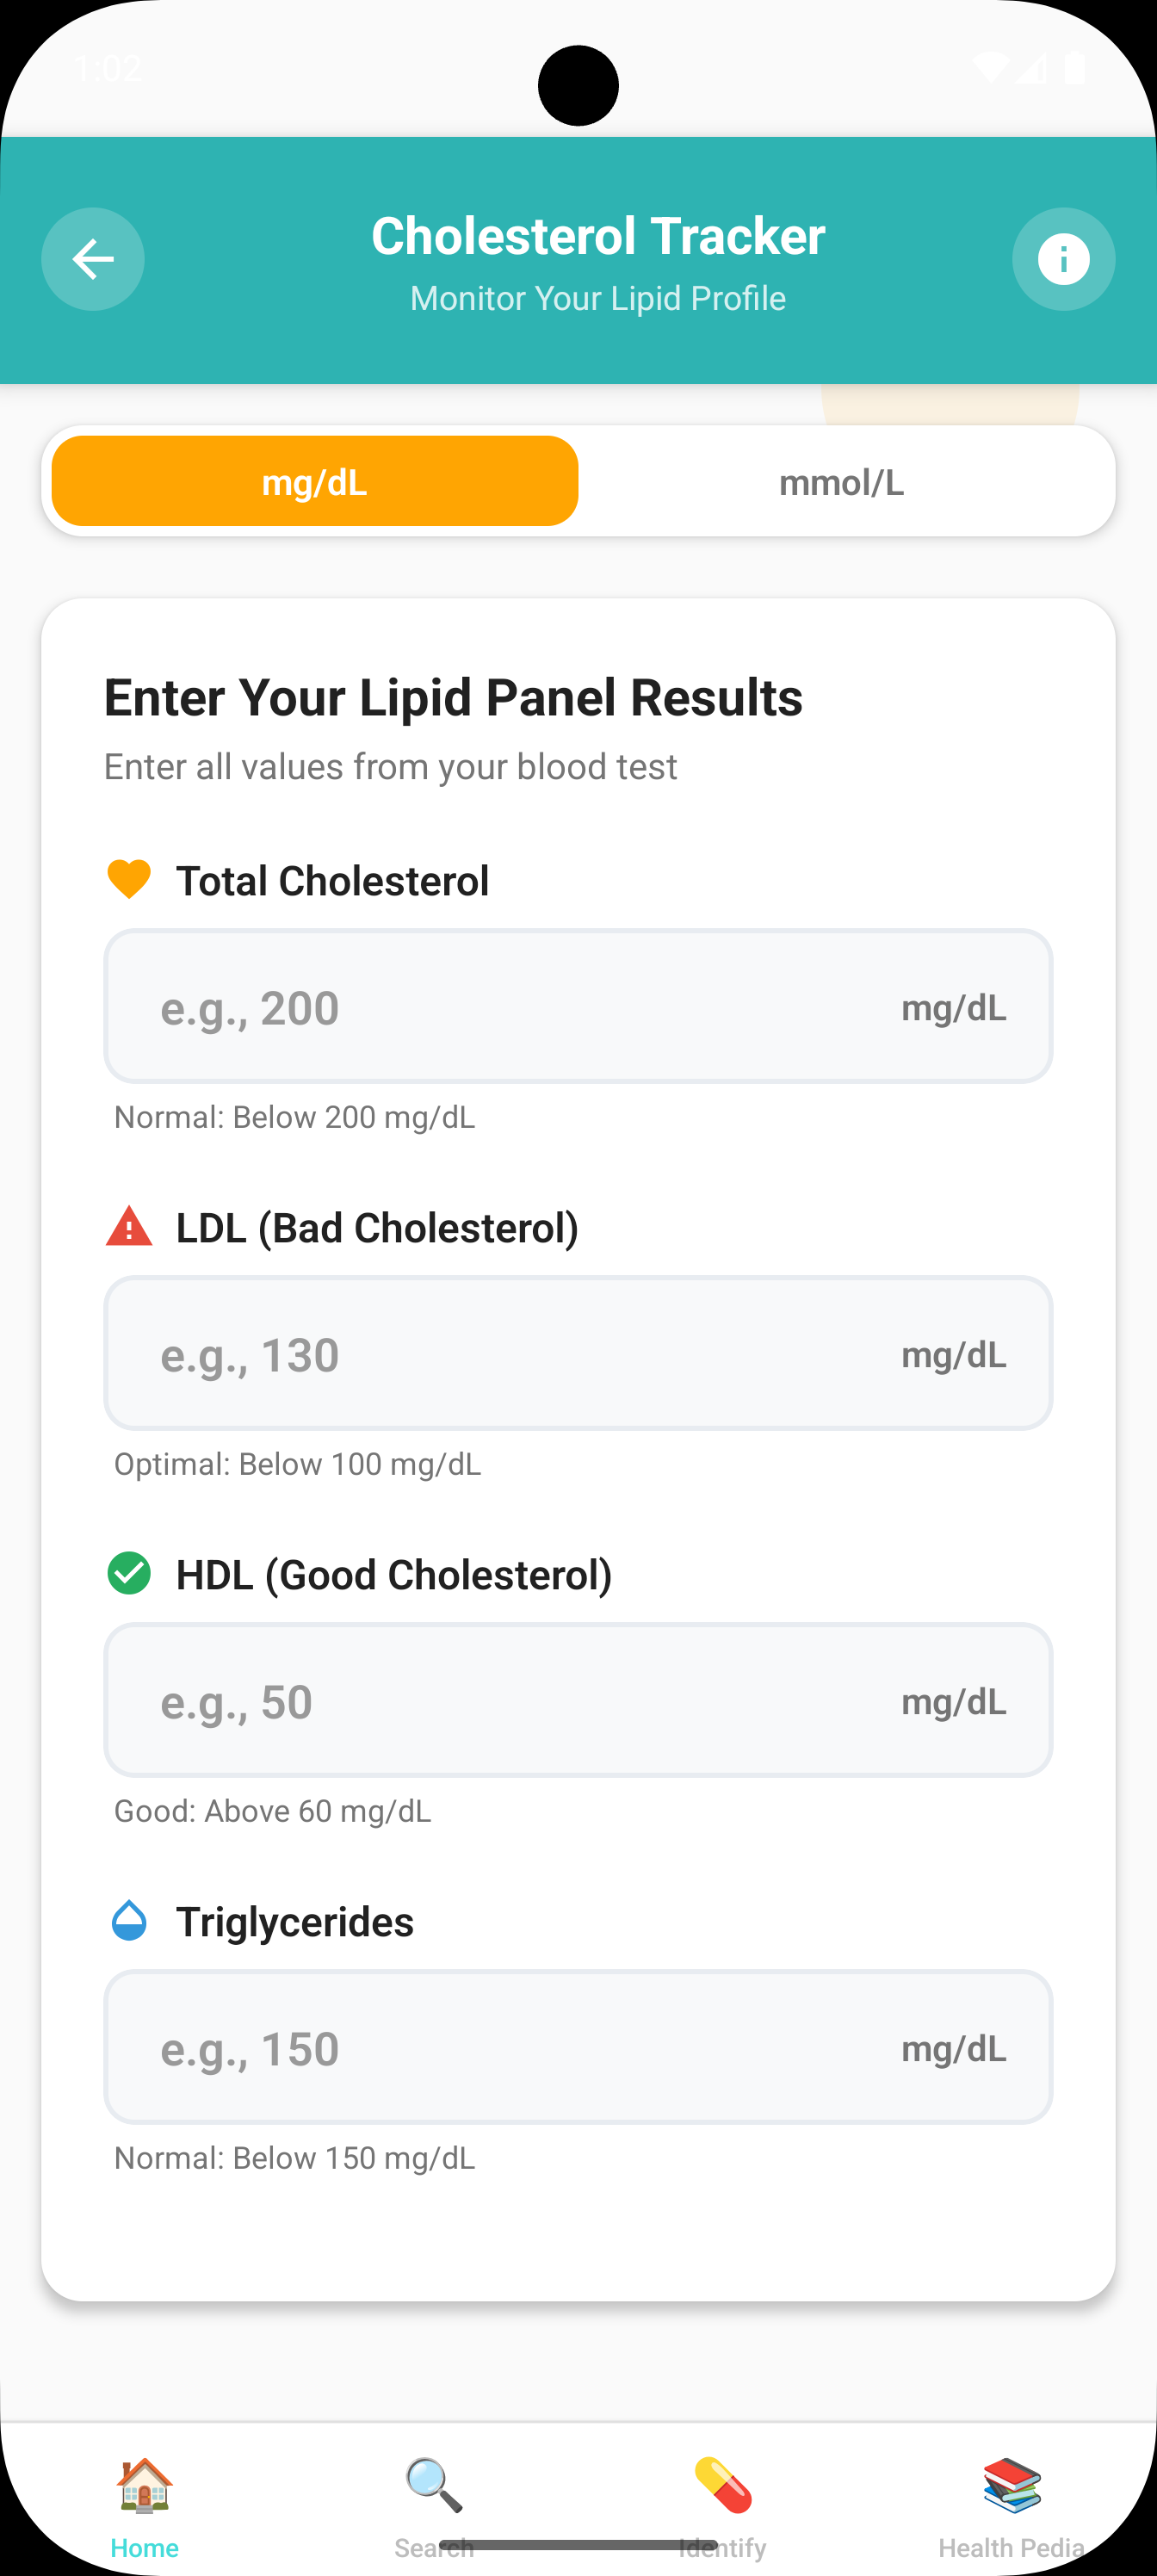Open the Health Pedia books tab
This screenshot has height=2576, width=1157.
[1012, 2487]
